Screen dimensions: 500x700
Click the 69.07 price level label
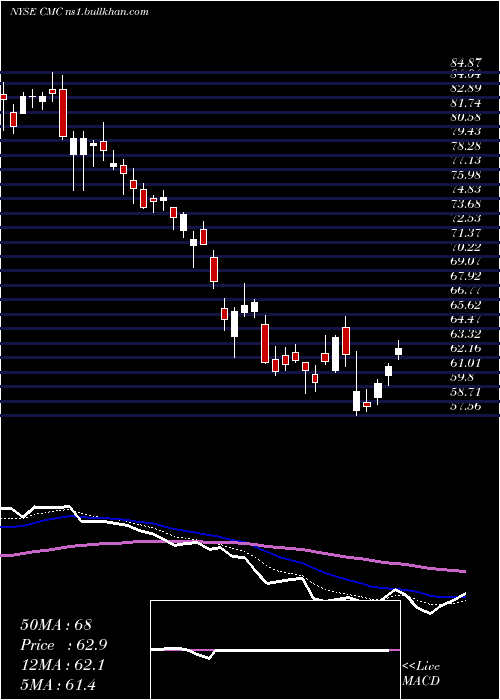pyautogui.click(x=465, y=262)
